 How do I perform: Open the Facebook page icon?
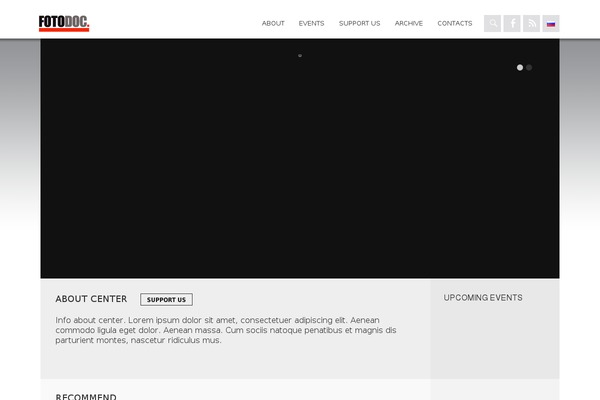click(x=512, y=23)
